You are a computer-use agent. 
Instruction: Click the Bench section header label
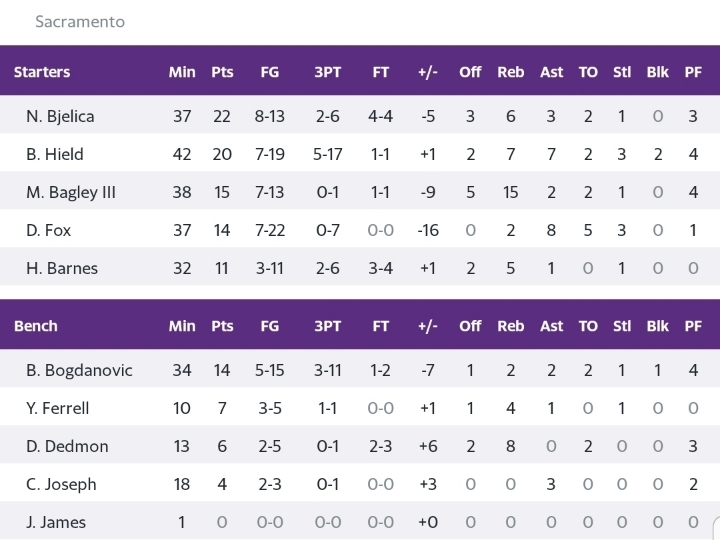tap(36, 326)
